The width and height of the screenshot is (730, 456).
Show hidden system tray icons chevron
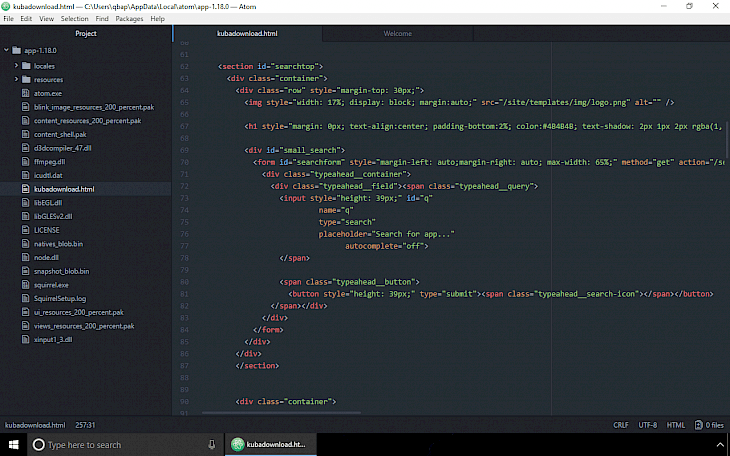point(720,445)
